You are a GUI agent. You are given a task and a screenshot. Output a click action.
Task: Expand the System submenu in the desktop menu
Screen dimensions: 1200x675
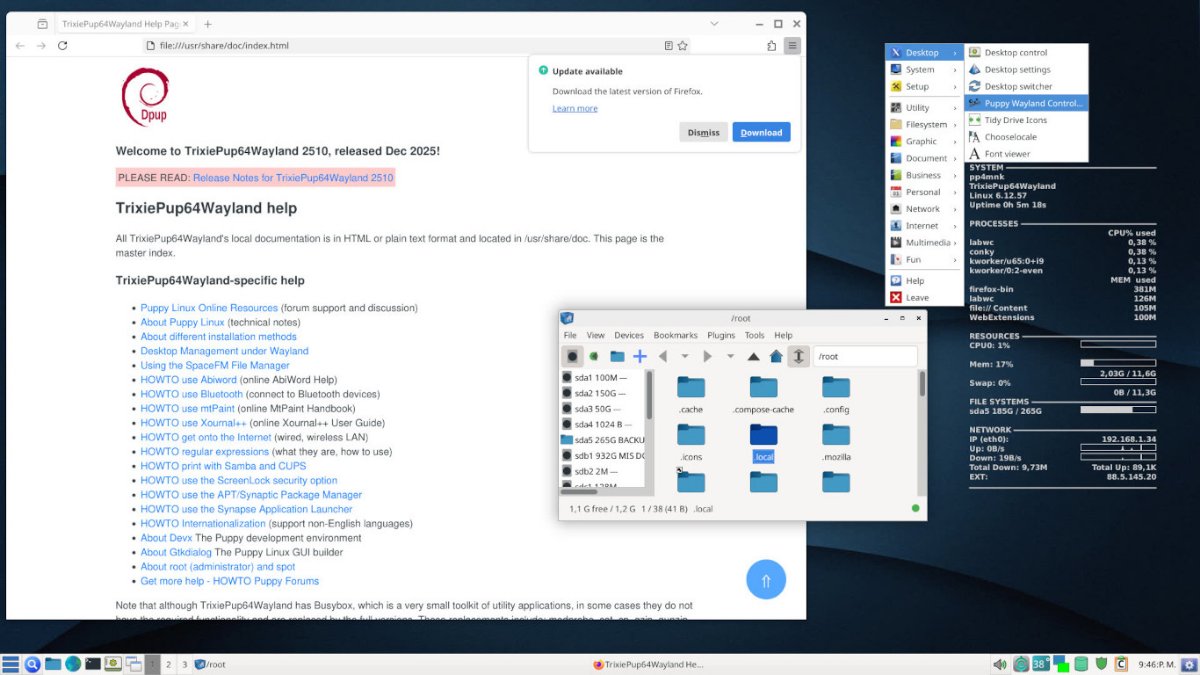pos(922,70)
